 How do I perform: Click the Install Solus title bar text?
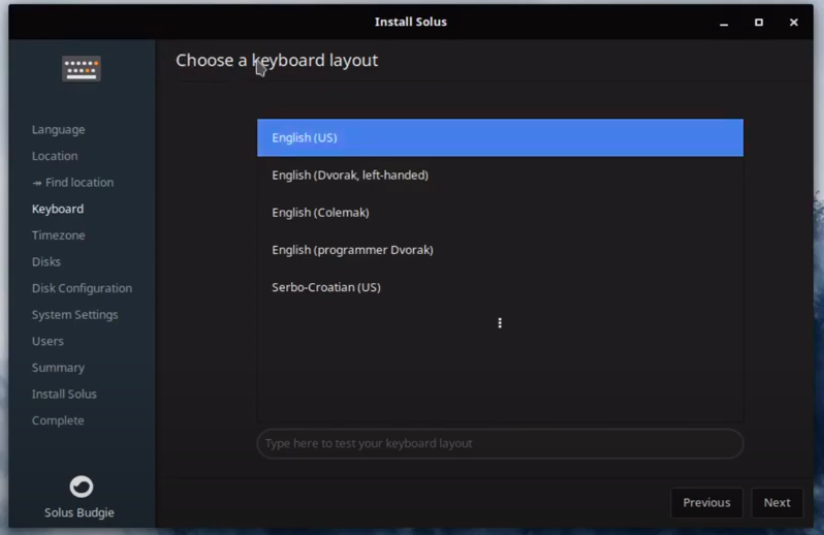(411, 22)
